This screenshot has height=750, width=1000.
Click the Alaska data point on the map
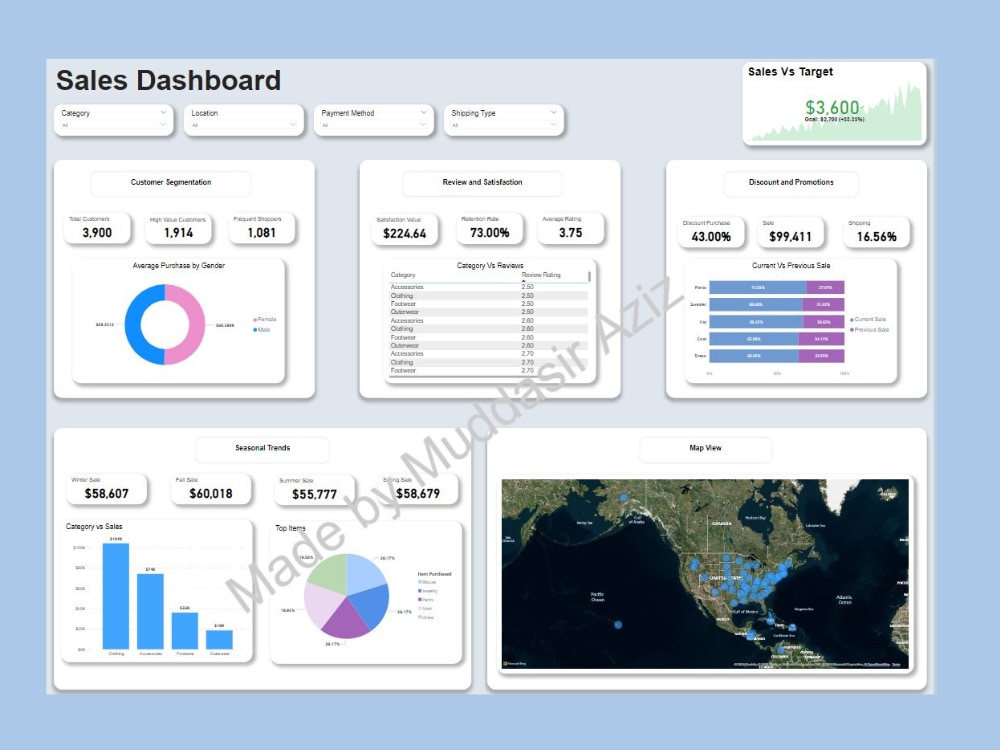[x=624, y=497]
